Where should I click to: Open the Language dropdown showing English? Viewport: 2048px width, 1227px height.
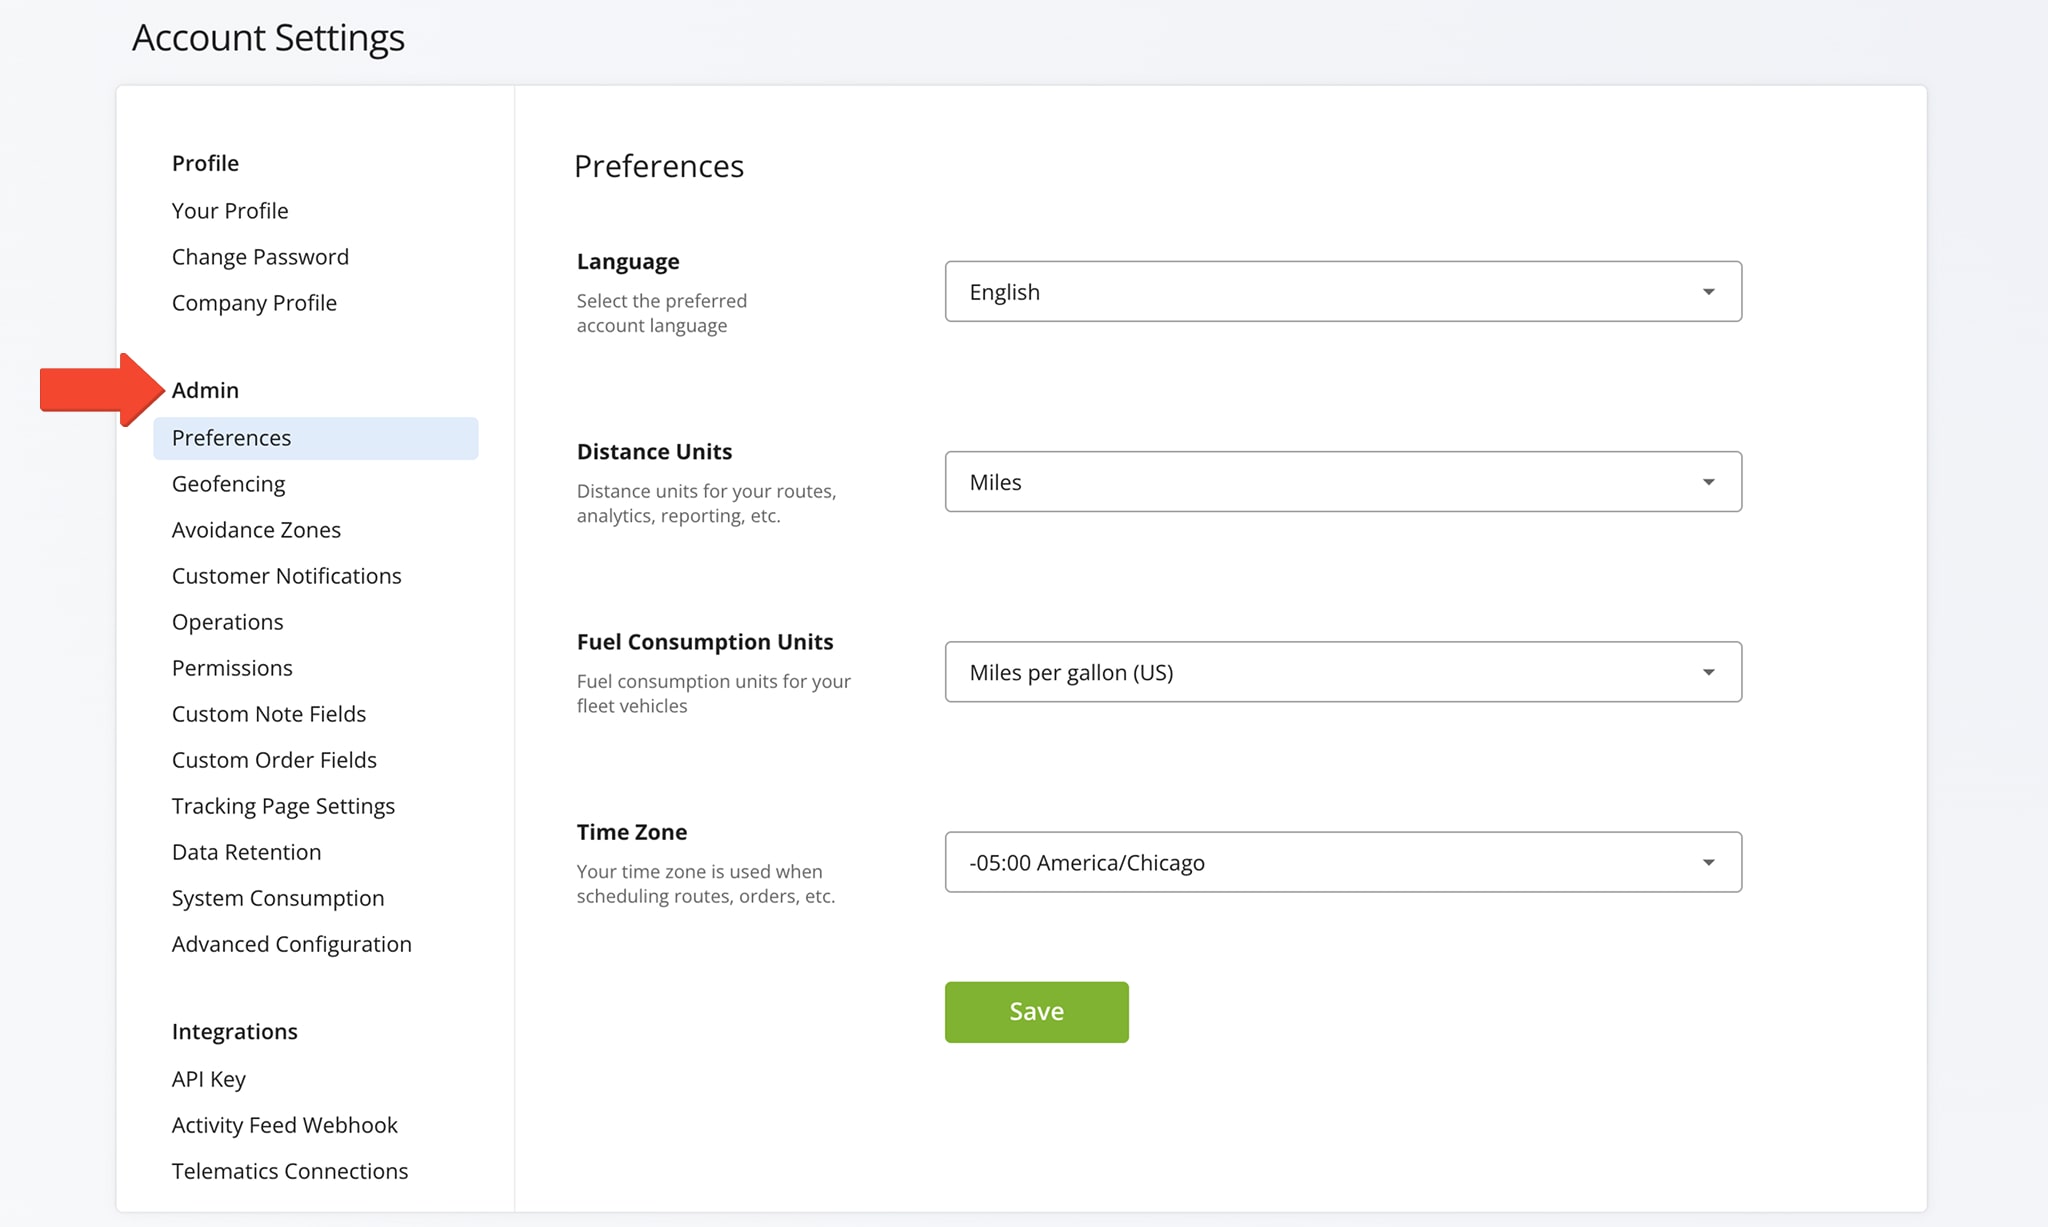point(1343,291)
